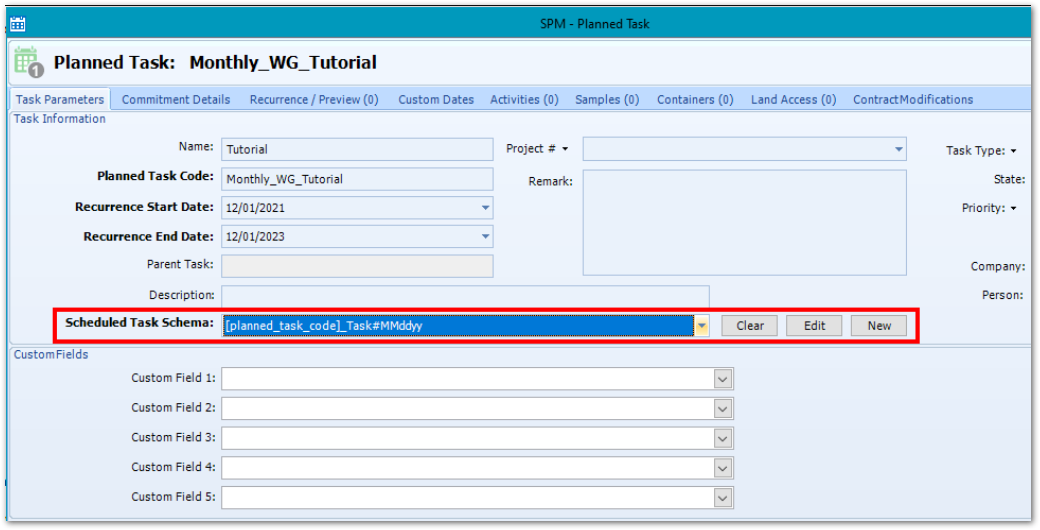
Task: Click the Planned Task calendar icon
Action: [x=28, y=62]
